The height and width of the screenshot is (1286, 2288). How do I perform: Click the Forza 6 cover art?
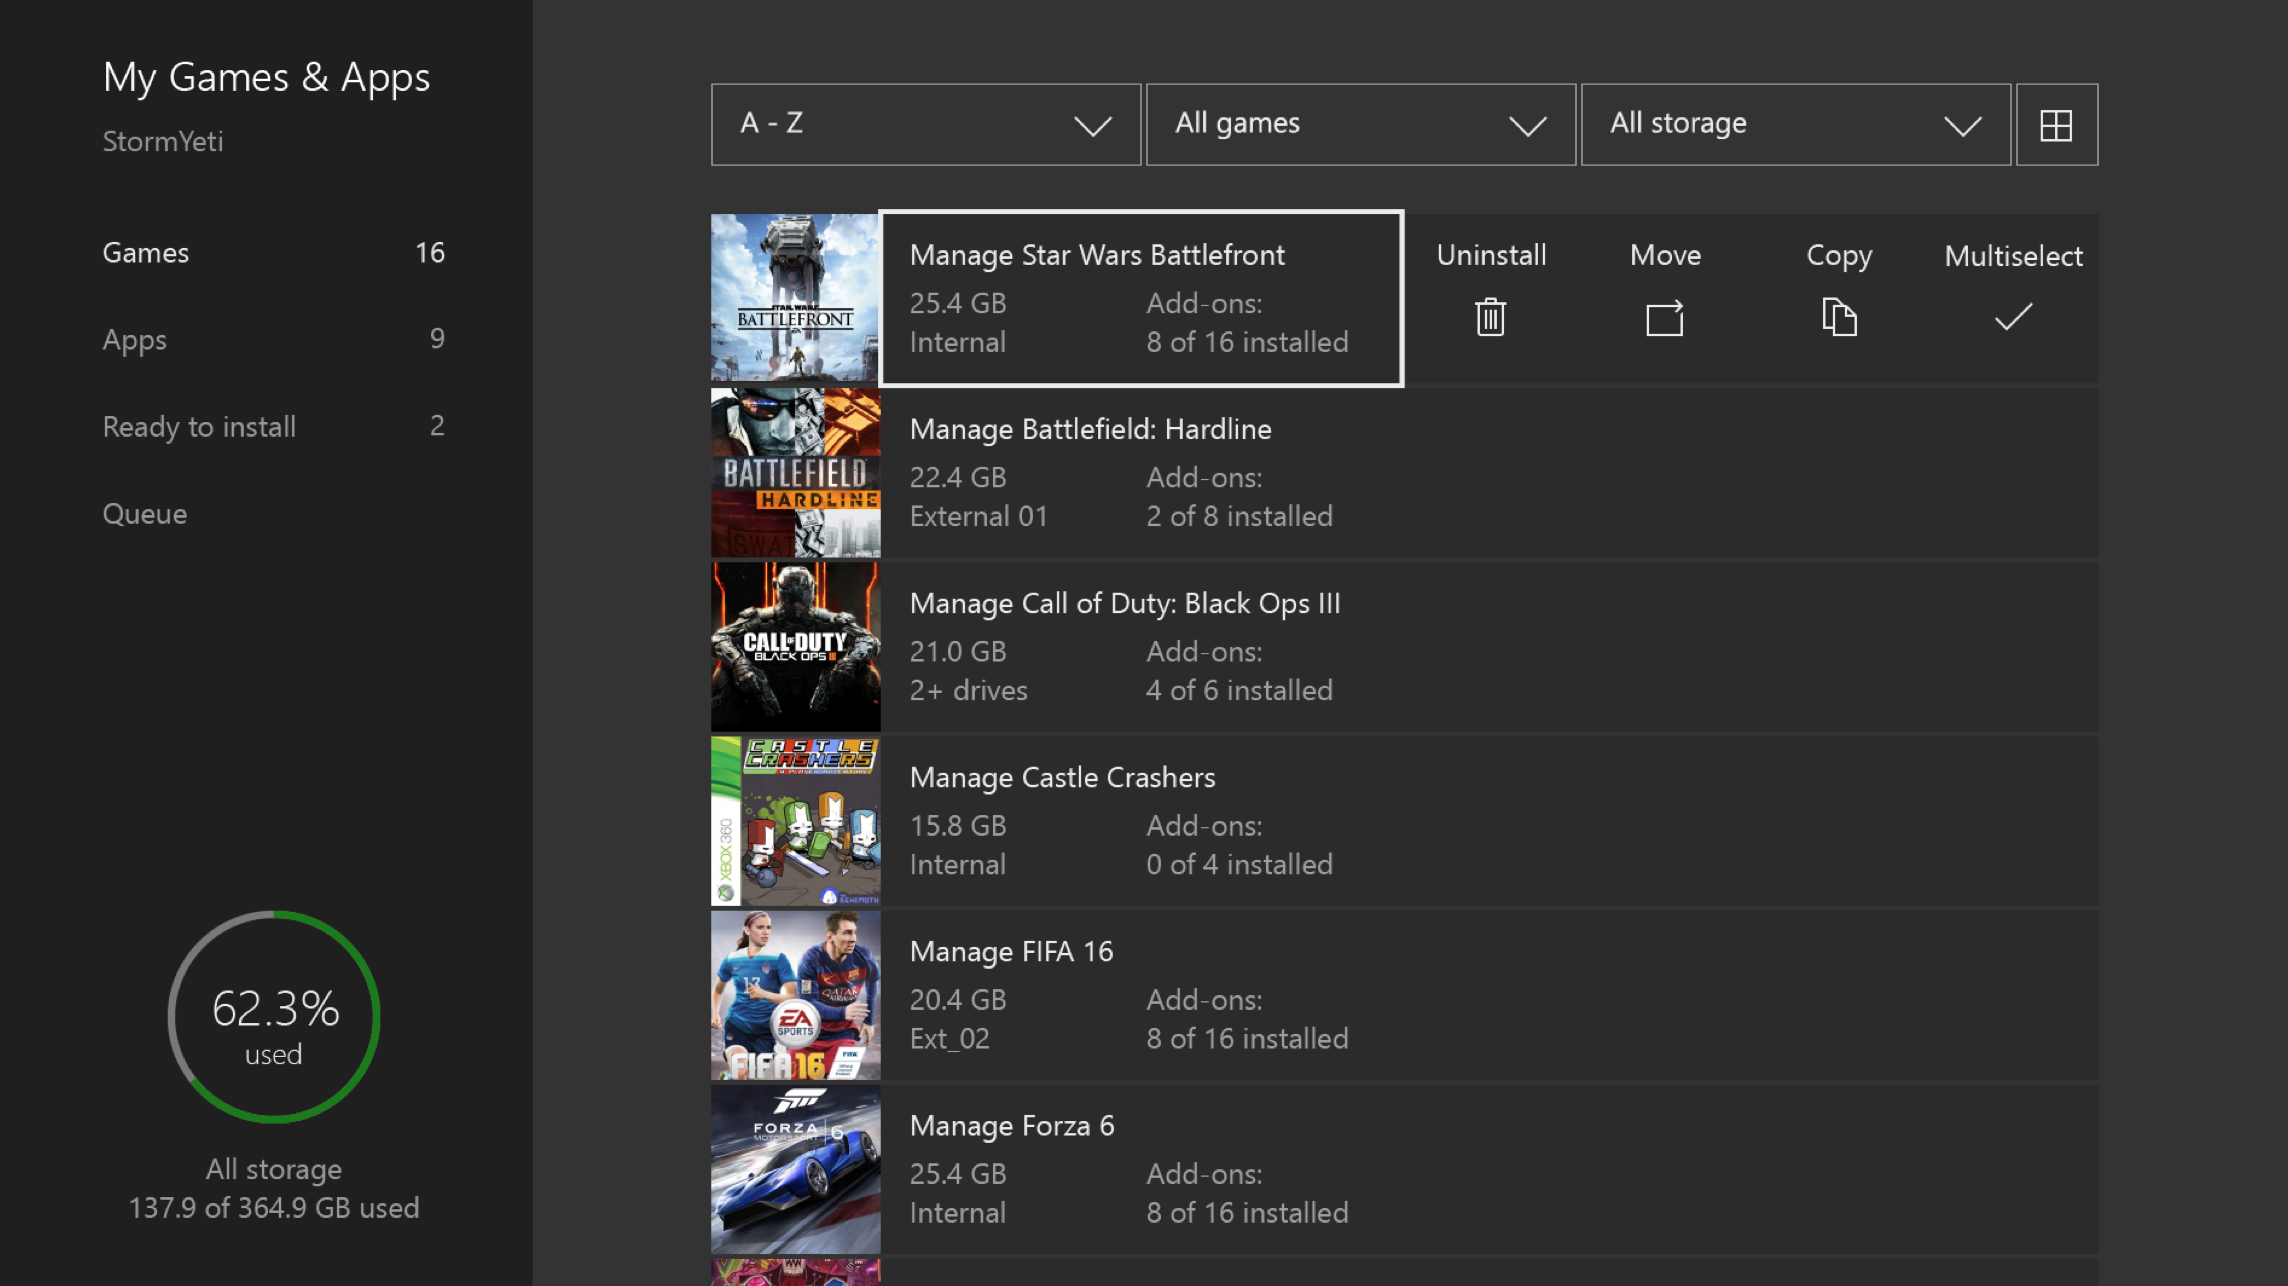pyautogui.click(x=795, y=1168)
